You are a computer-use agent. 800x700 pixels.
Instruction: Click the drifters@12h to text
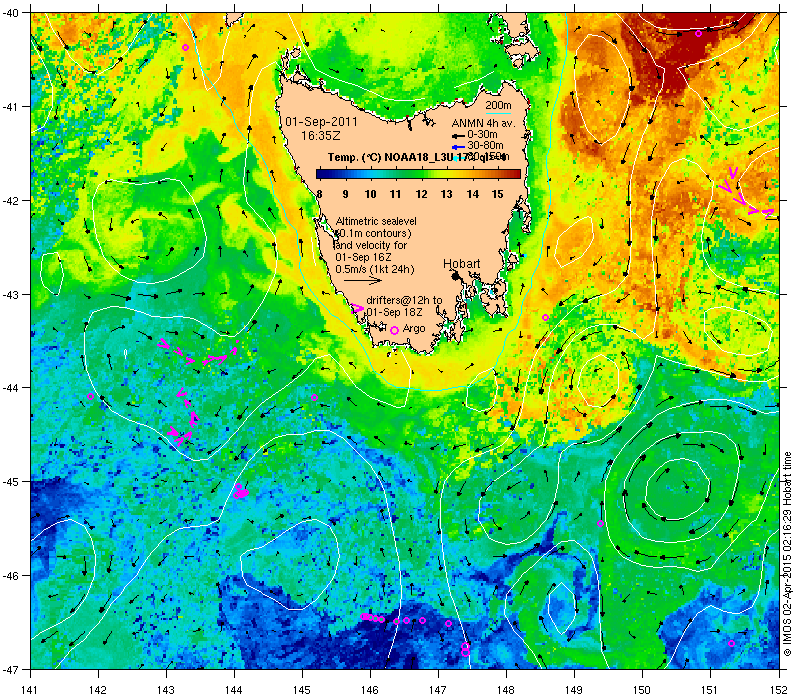(404, 300)
